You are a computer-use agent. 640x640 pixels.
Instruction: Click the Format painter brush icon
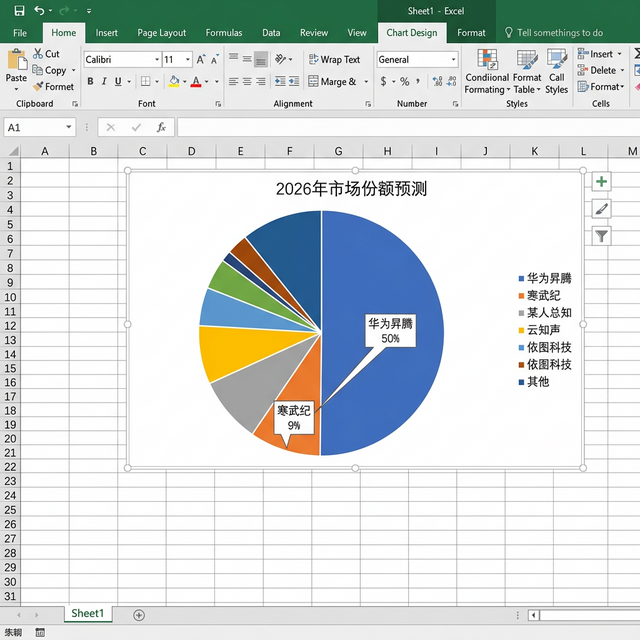pyautogui.click(x=38, y=87)
